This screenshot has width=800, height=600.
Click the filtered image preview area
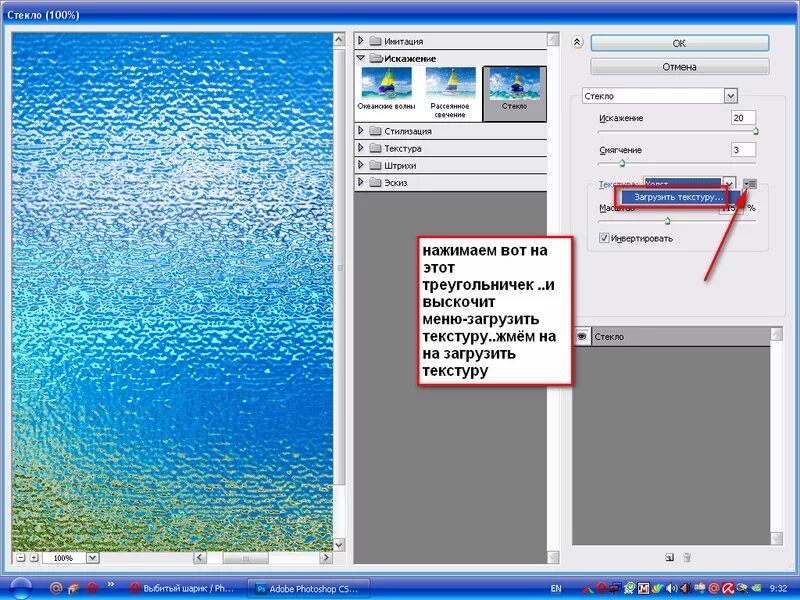click(172, 292)
